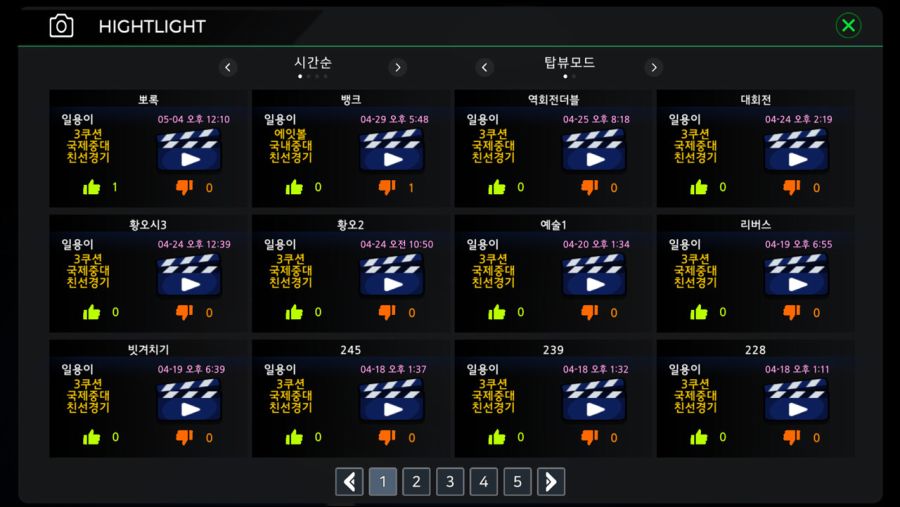Dislike the 245 highlight clip
Image resolution: width=900 pixels, height=507 pixels.
[387, 438]
